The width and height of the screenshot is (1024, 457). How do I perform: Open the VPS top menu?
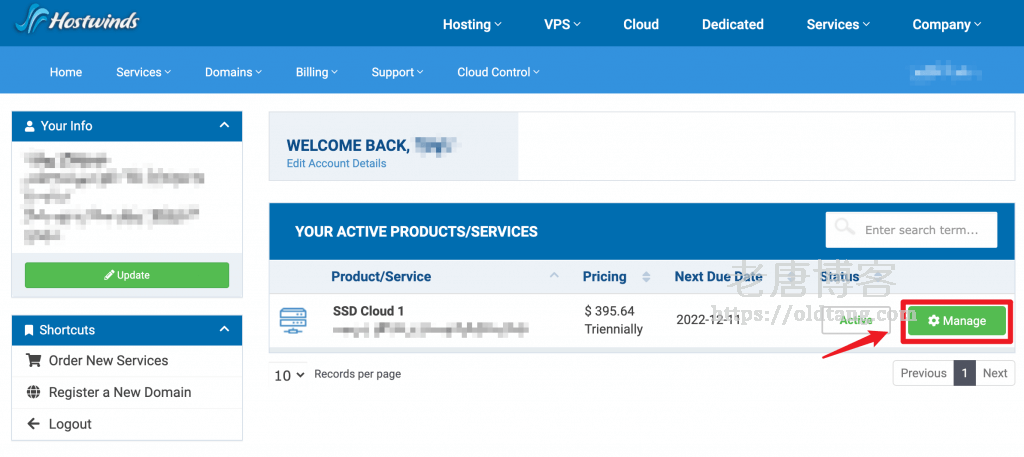(x=562, y=24)
